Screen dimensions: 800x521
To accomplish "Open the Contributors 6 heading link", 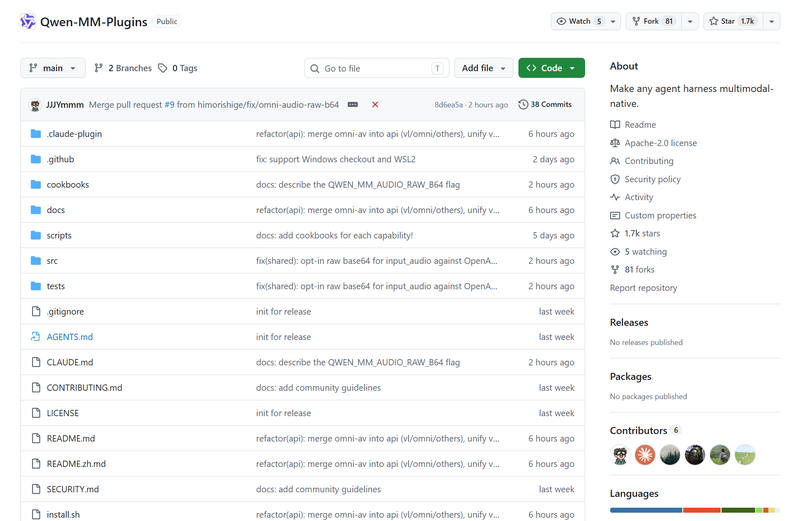I will tap(644, 430).
